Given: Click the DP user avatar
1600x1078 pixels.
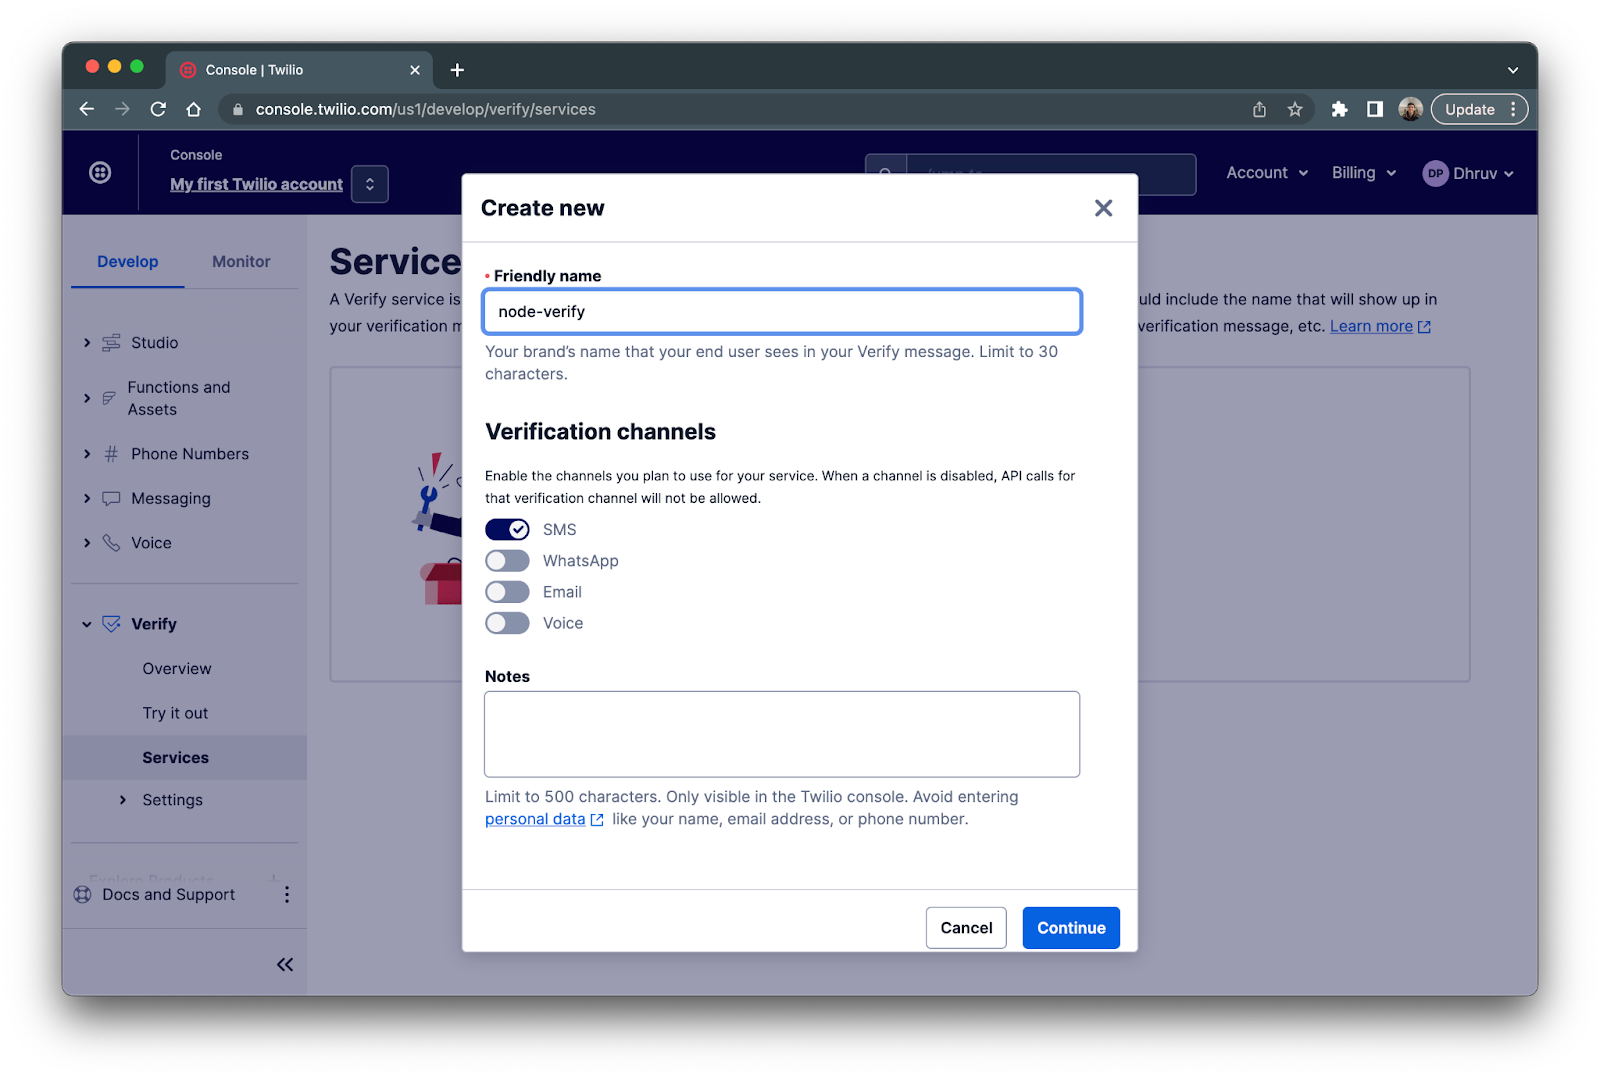Looking at the screenshot, I should coord(1435,174).
